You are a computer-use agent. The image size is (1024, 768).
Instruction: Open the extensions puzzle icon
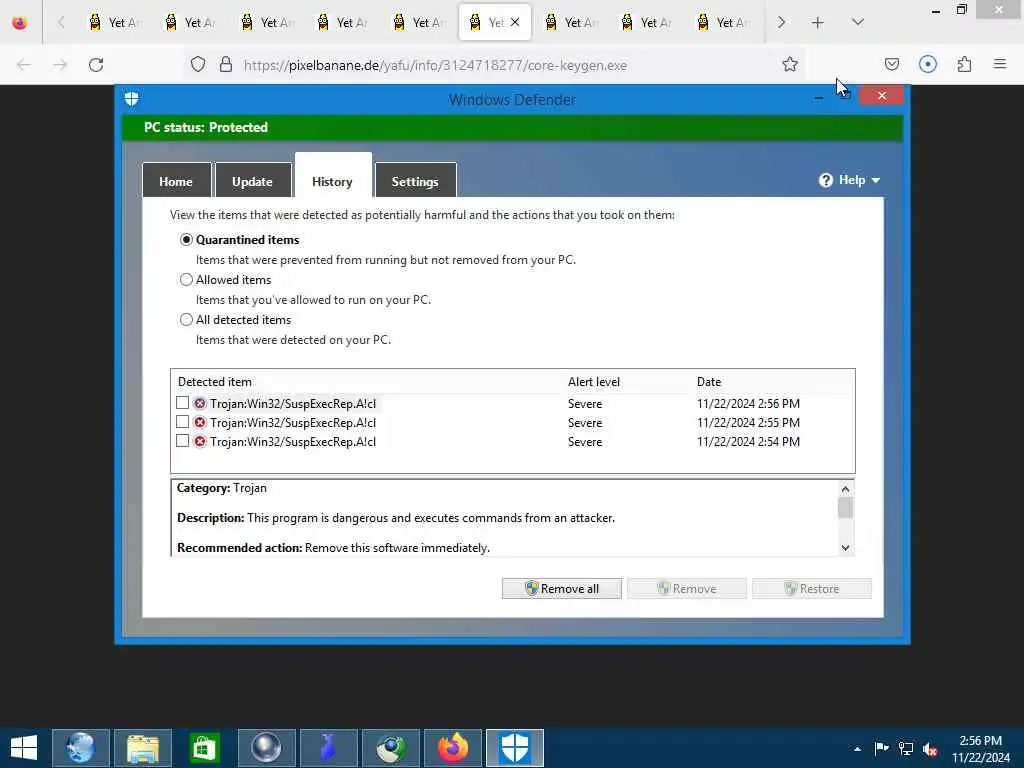964,65
